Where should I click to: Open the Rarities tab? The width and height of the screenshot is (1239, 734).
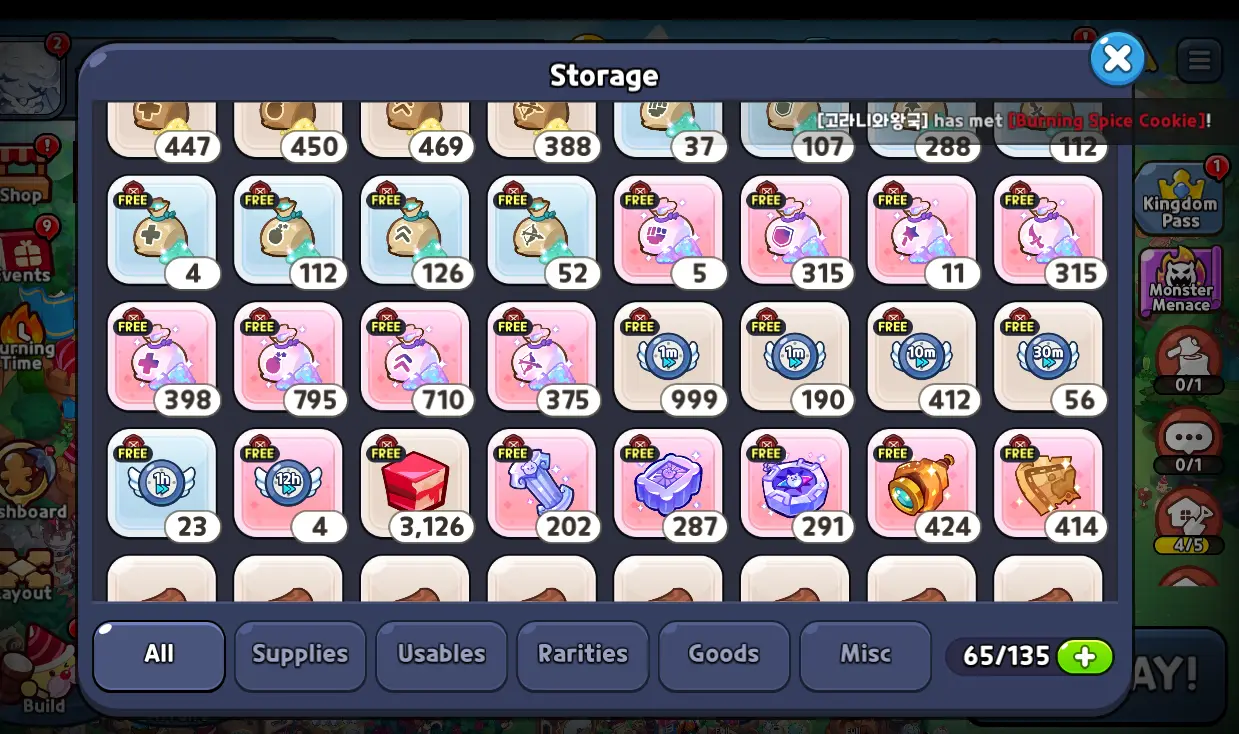[x=583, y=655]
